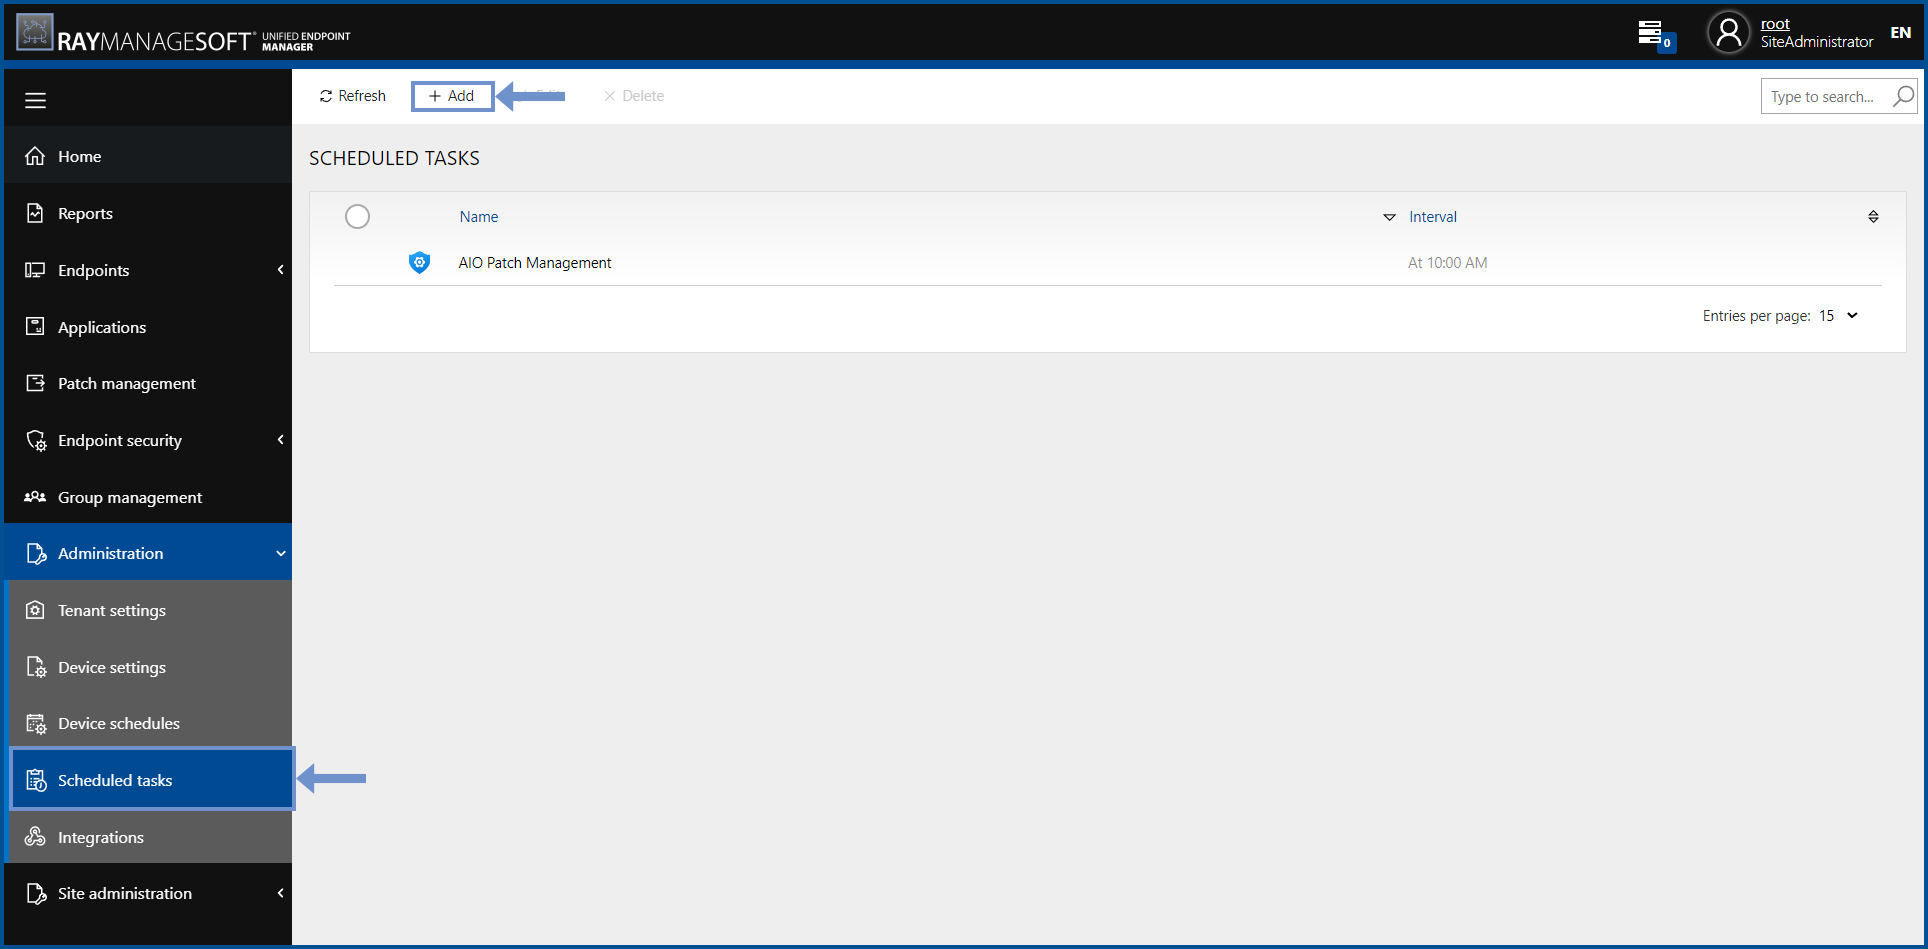Image resolution: width=1928 pixels, height=949 pixels.
Task: Click the shield icon next to AIO Patch Management
Action: (419, 262)
